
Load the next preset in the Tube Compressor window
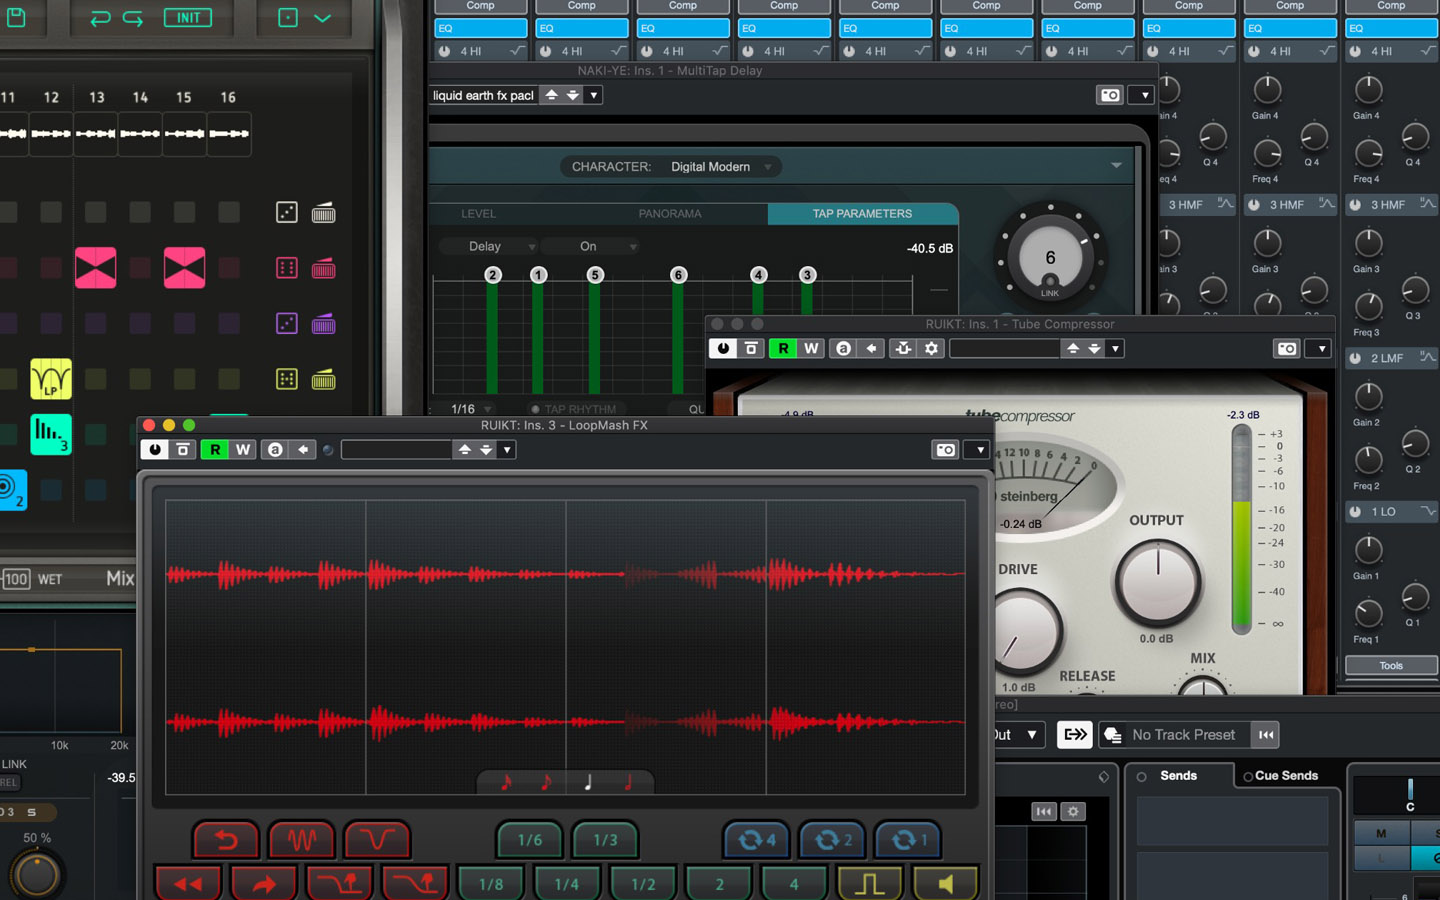(1094, 348)
